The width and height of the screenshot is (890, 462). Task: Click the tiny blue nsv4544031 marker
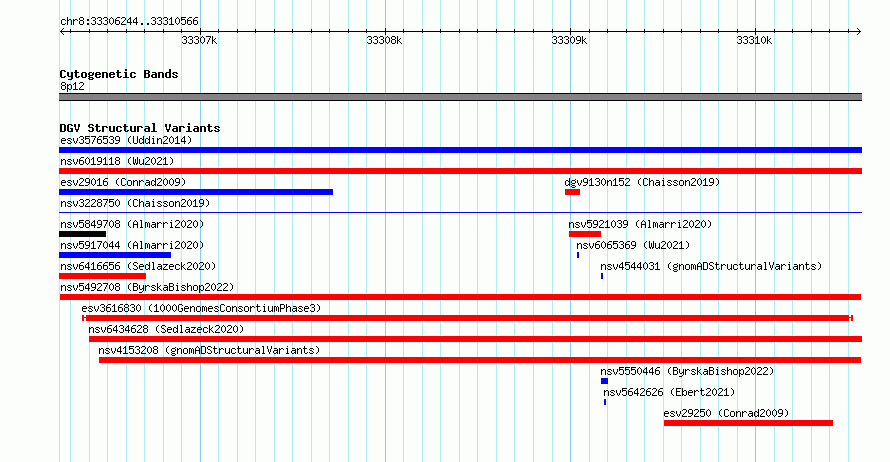(x=602, y=276)
